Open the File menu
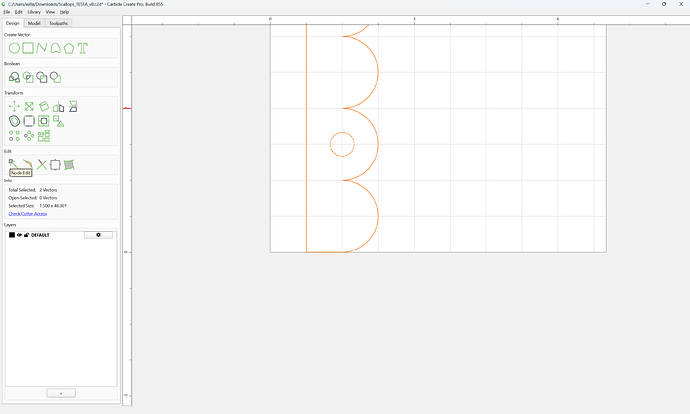Screen dimensions: 690x414 point(7,12)
